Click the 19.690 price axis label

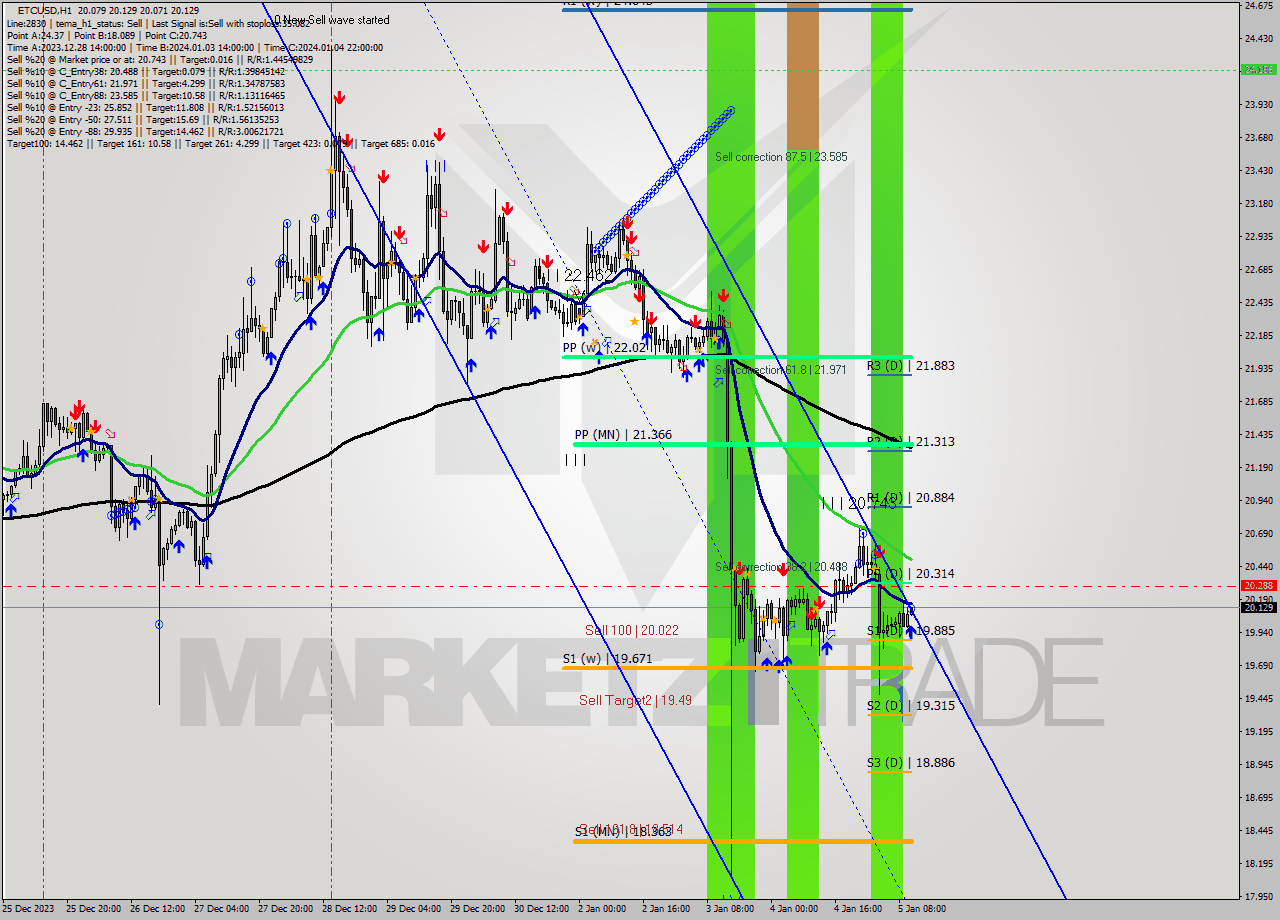click(x=1258, y=665)
